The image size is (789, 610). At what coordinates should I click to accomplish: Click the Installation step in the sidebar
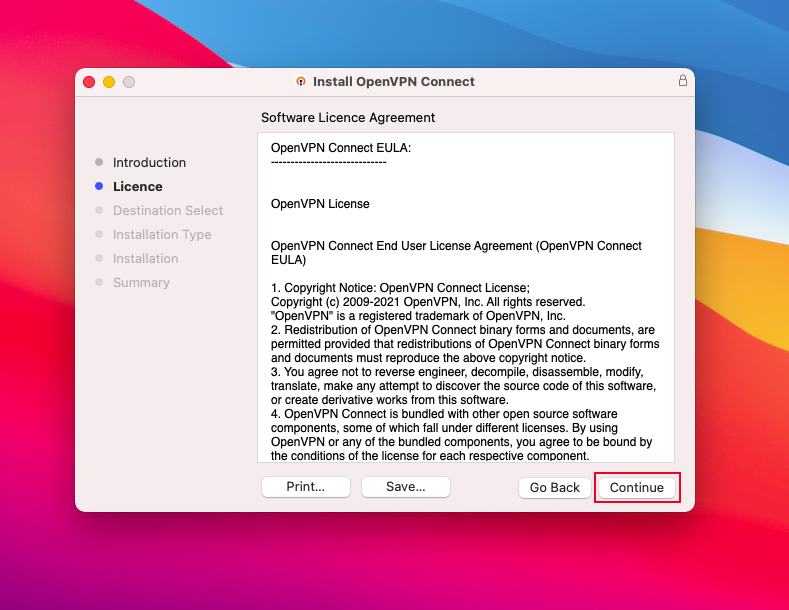(x=145, y=259)
